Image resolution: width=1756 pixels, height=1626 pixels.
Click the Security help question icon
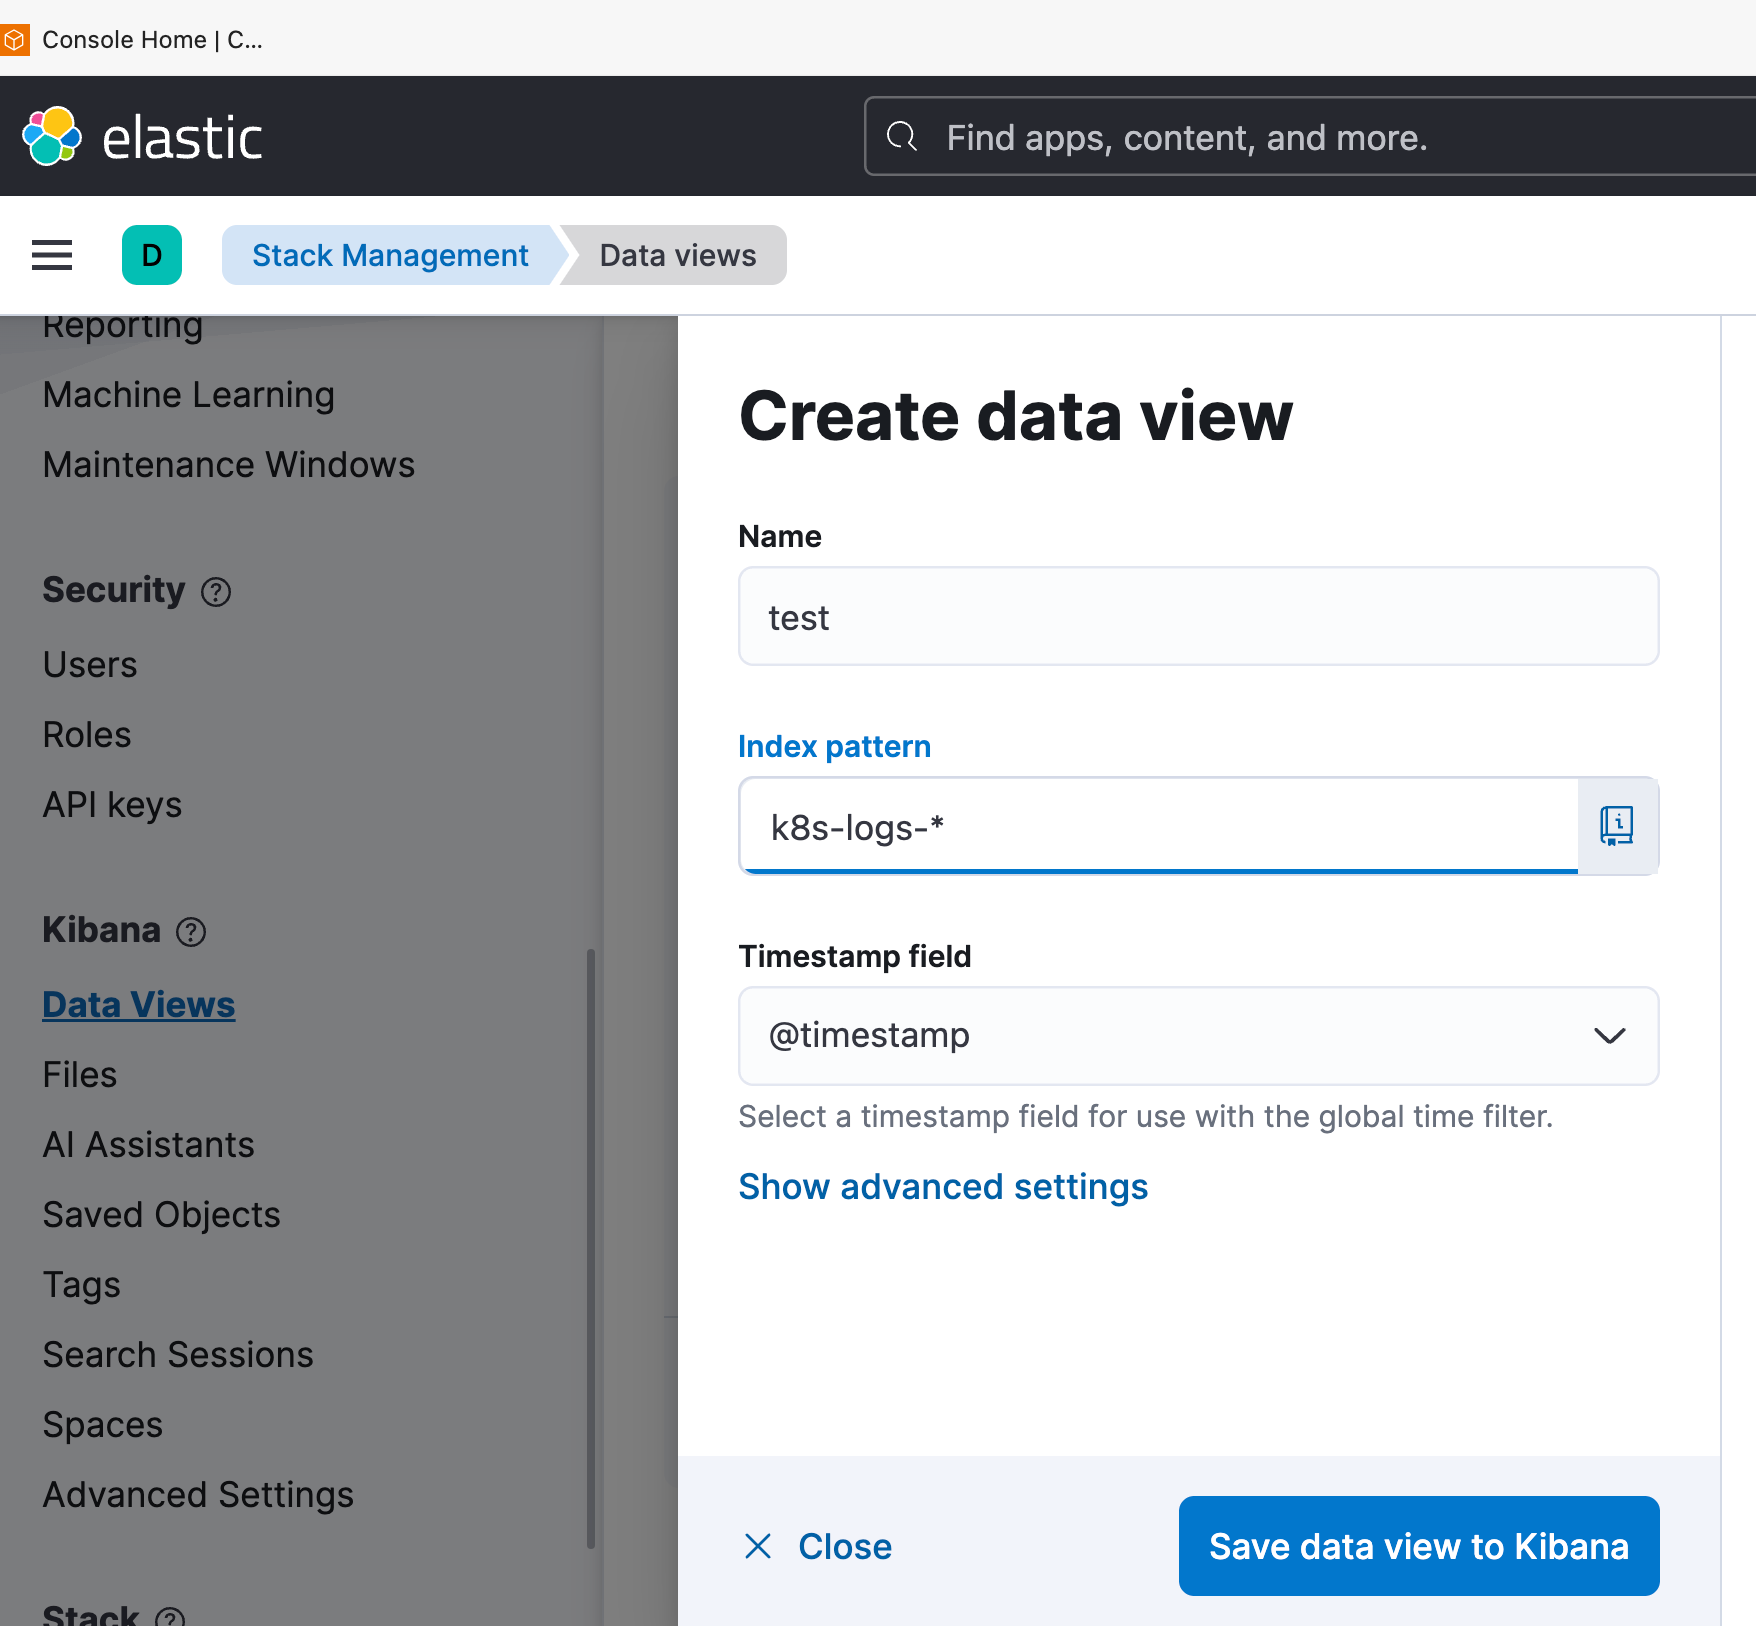[216, 592]
